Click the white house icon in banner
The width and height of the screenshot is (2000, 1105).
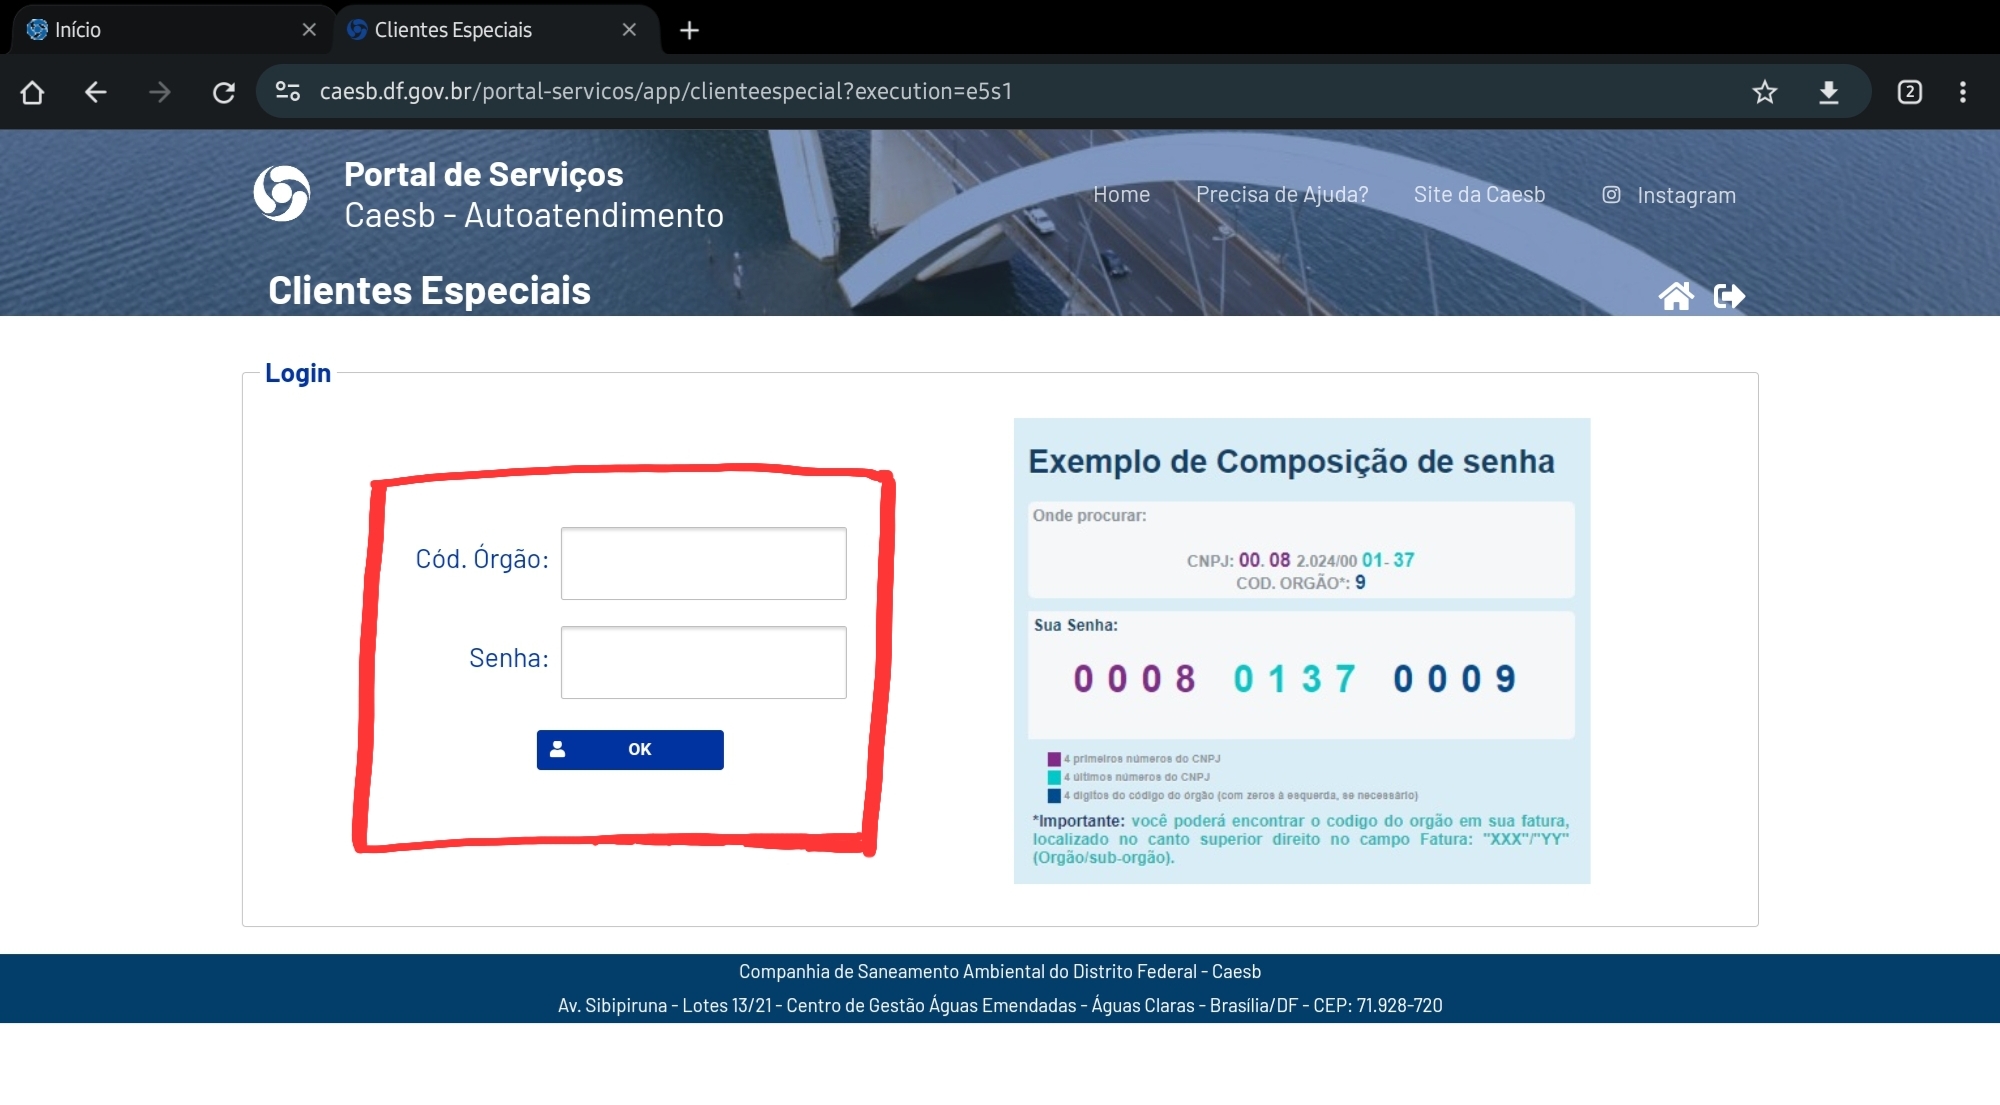[1676, 296]
